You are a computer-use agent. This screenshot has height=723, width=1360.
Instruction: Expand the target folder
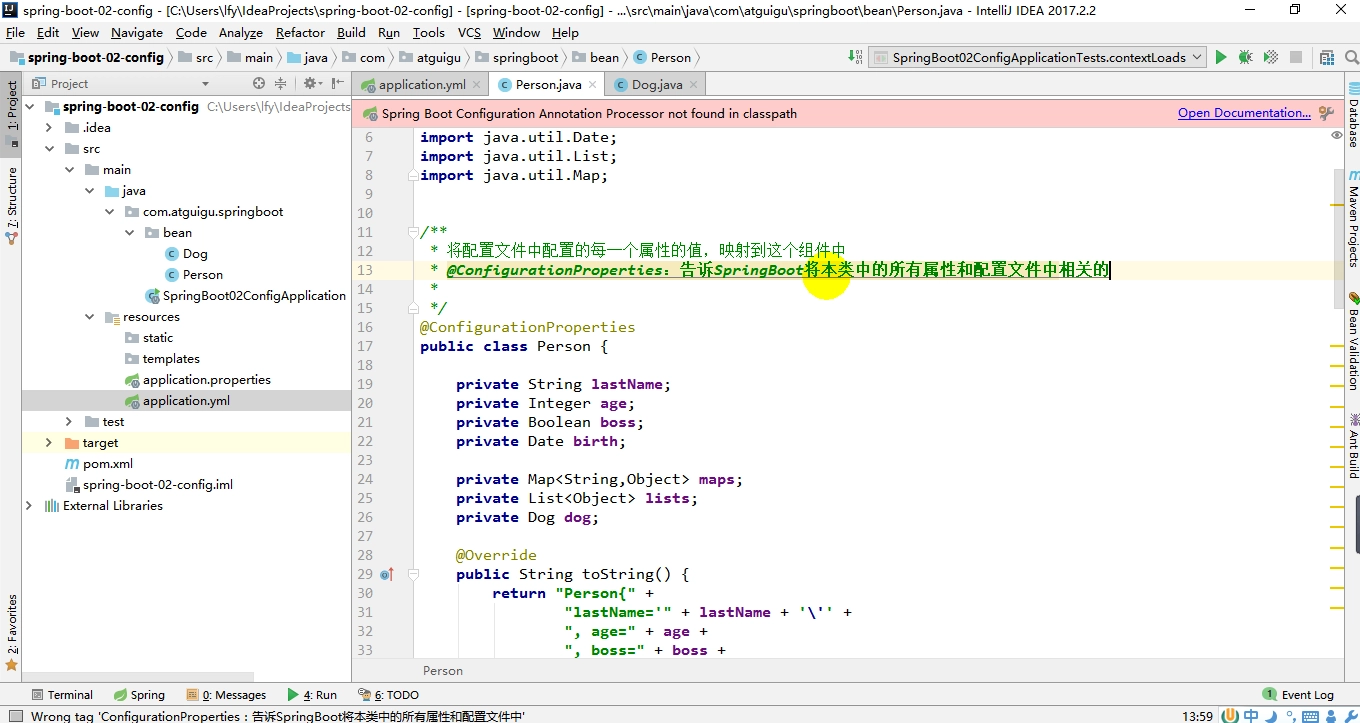point(47,442)
